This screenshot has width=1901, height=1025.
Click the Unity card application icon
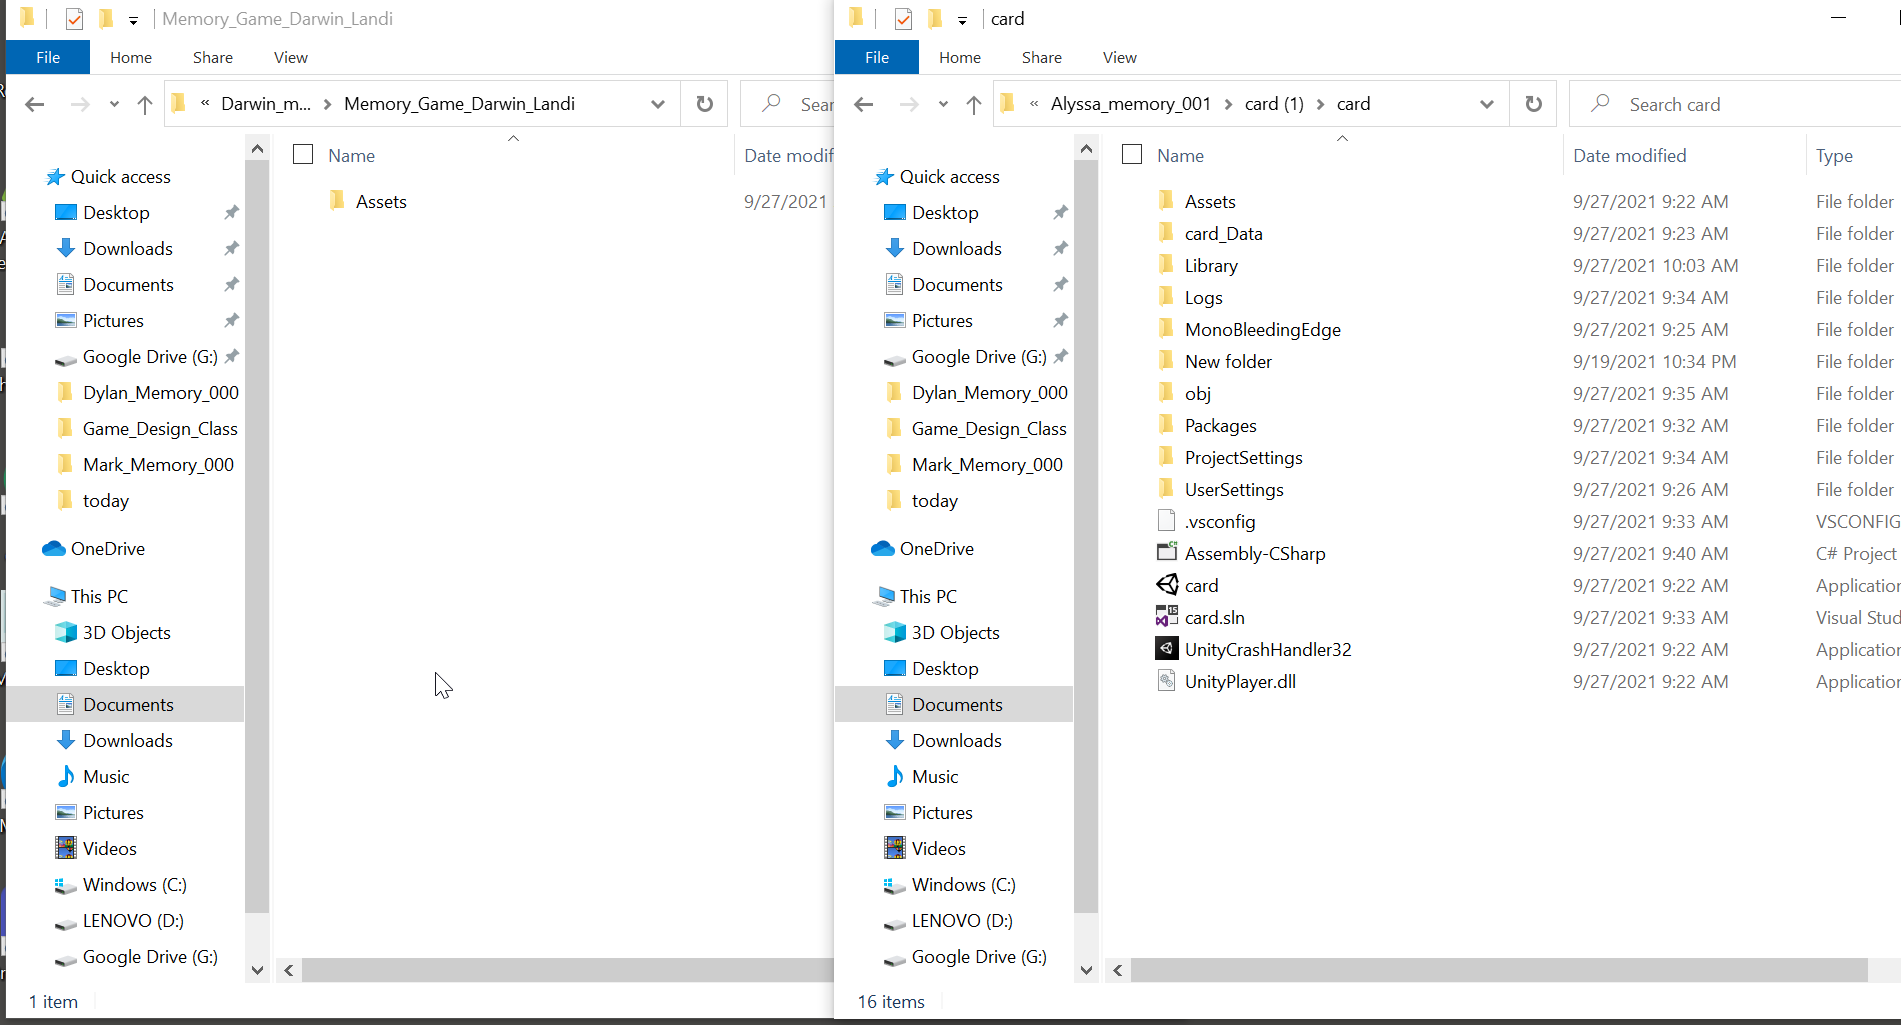(1166, 585)
